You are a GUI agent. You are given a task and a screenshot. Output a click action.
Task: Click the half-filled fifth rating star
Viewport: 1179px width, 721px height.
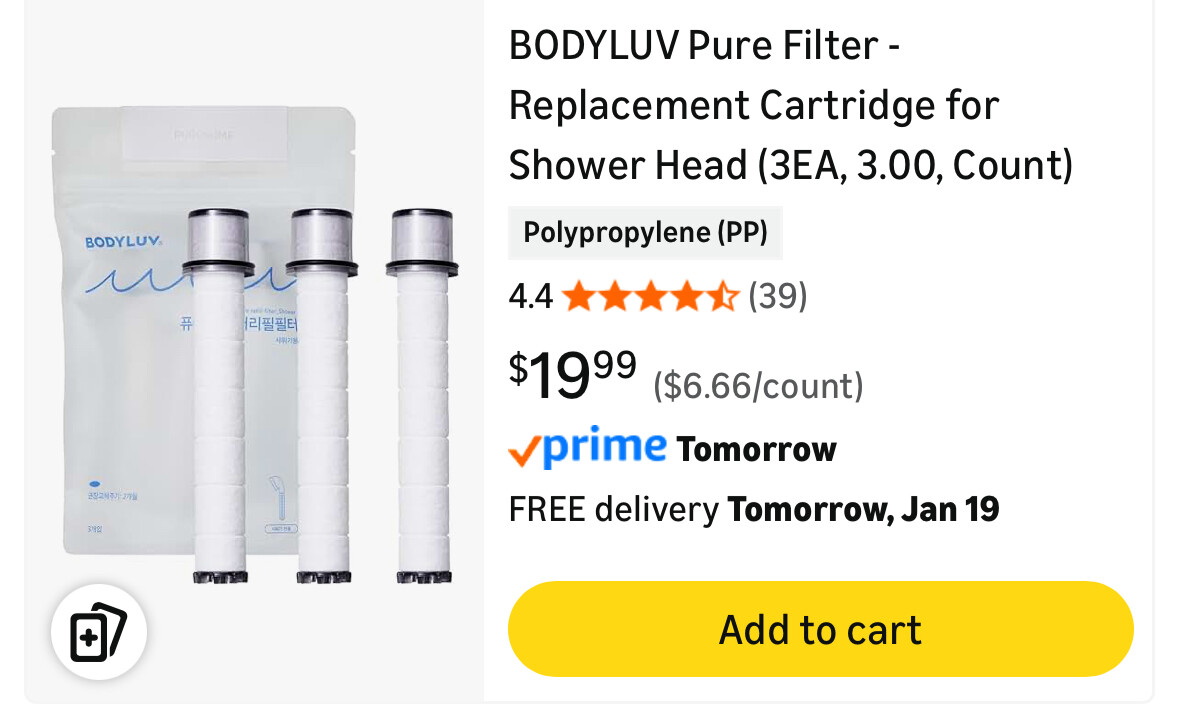pyautogui.click(x=723, y=296)
